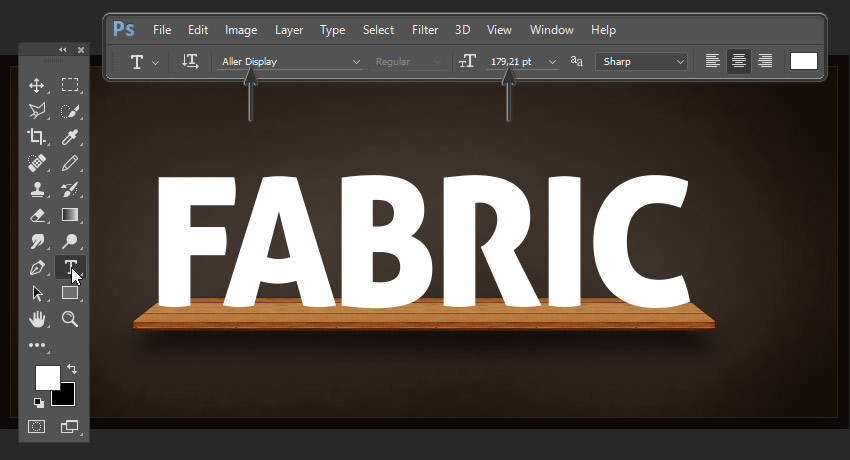Reset default foreground and background colors
850x460 pixels.
pyautogui.click(x=38, y=402)
